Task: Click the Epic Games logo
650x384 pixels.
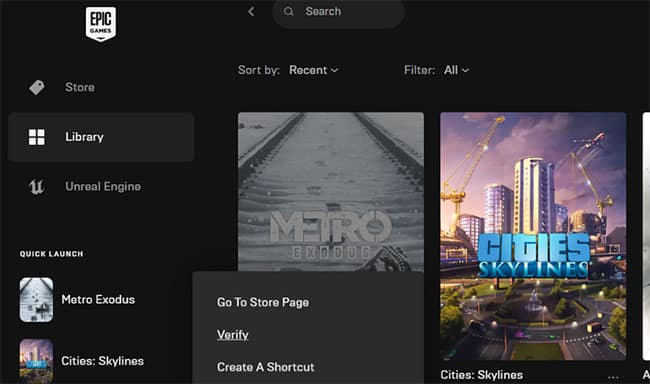Action: pyautogui.click(x=101, y=24)
